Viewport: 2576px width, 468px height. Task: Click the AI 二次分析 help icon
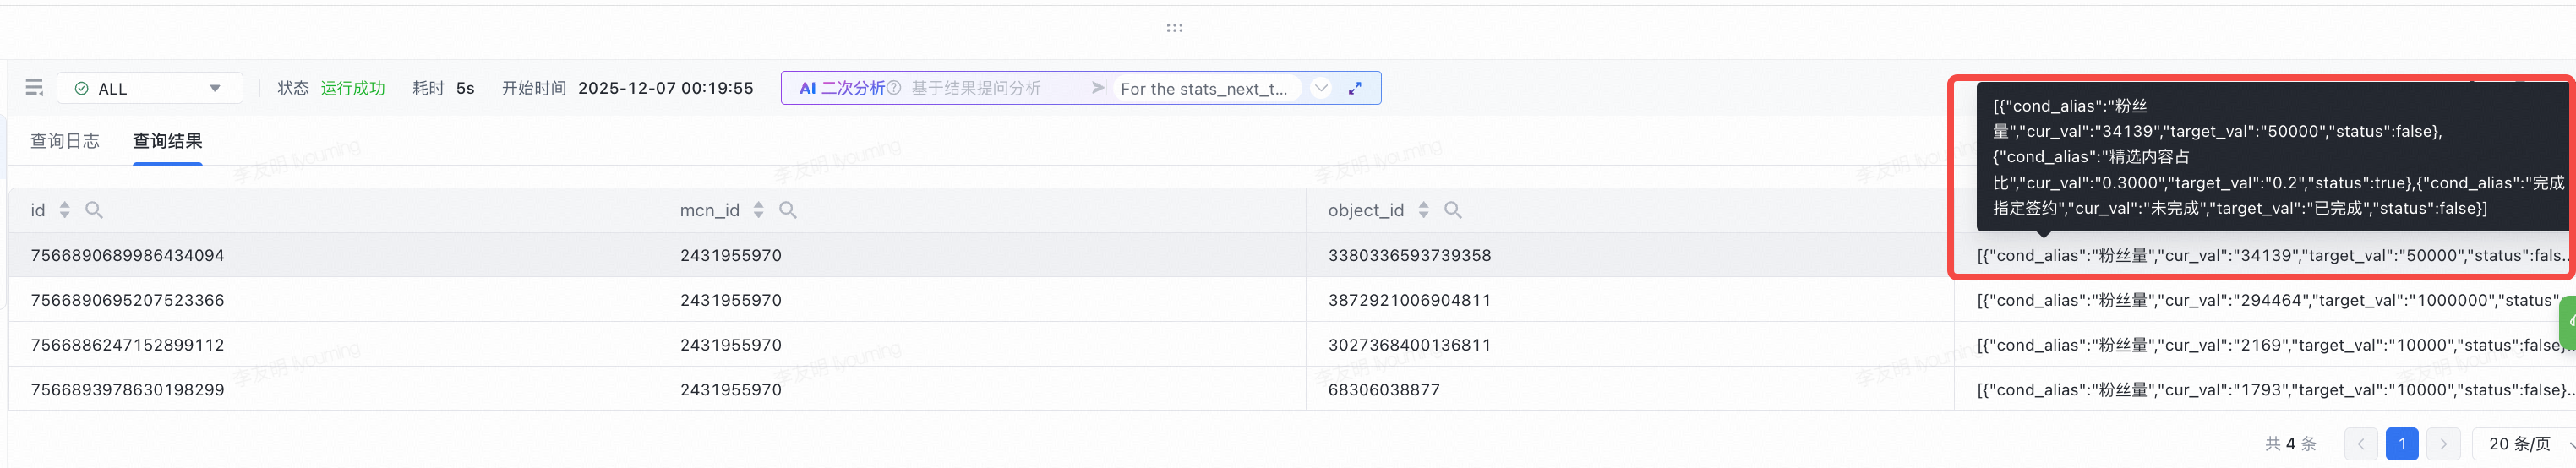click(894, 88)
